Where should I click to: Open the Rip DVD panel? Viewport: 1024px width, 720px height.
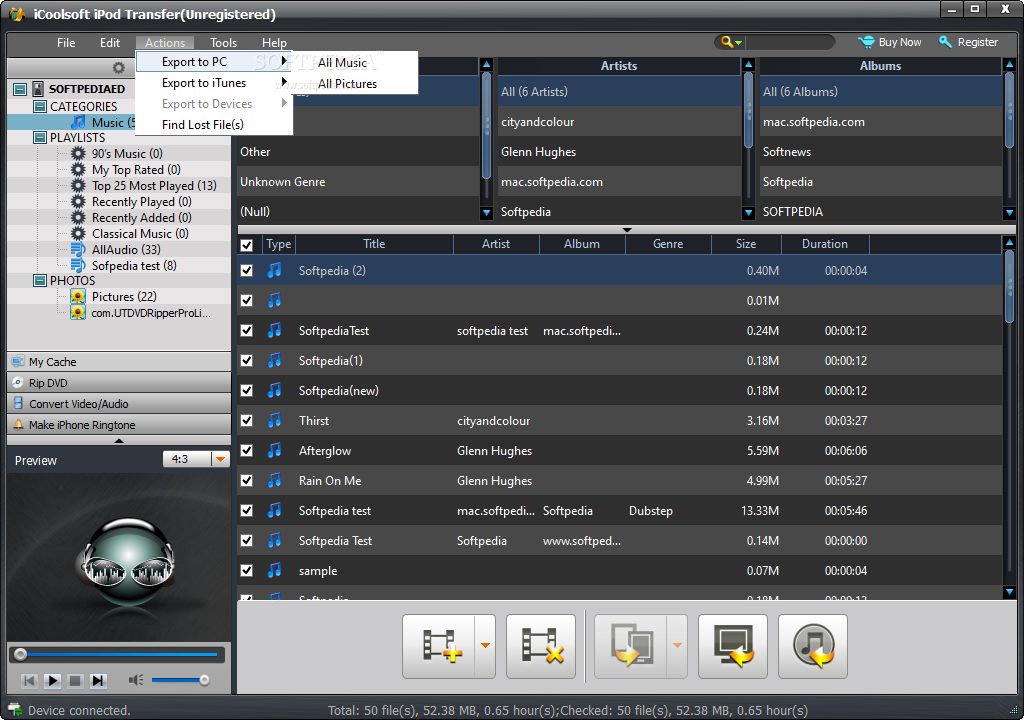[119, 382]
